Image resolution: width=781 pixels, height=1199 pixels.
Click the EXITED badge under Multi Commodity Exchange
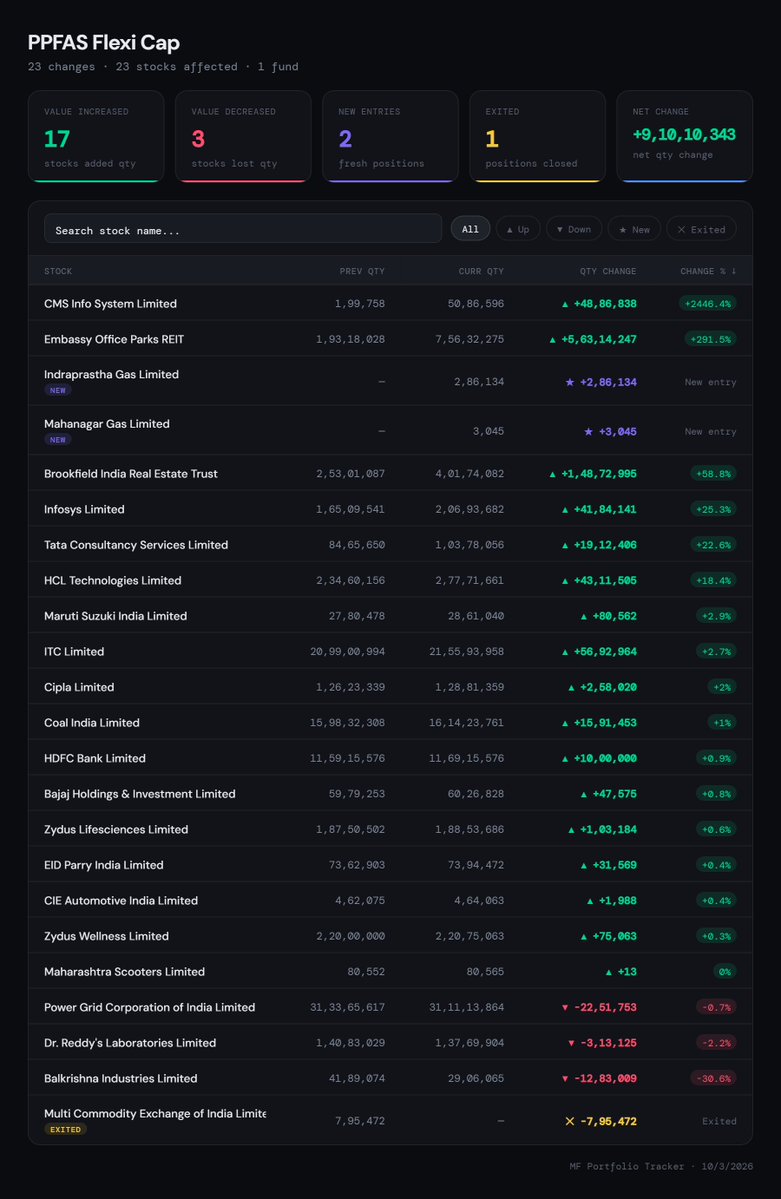pos(65,1129)
